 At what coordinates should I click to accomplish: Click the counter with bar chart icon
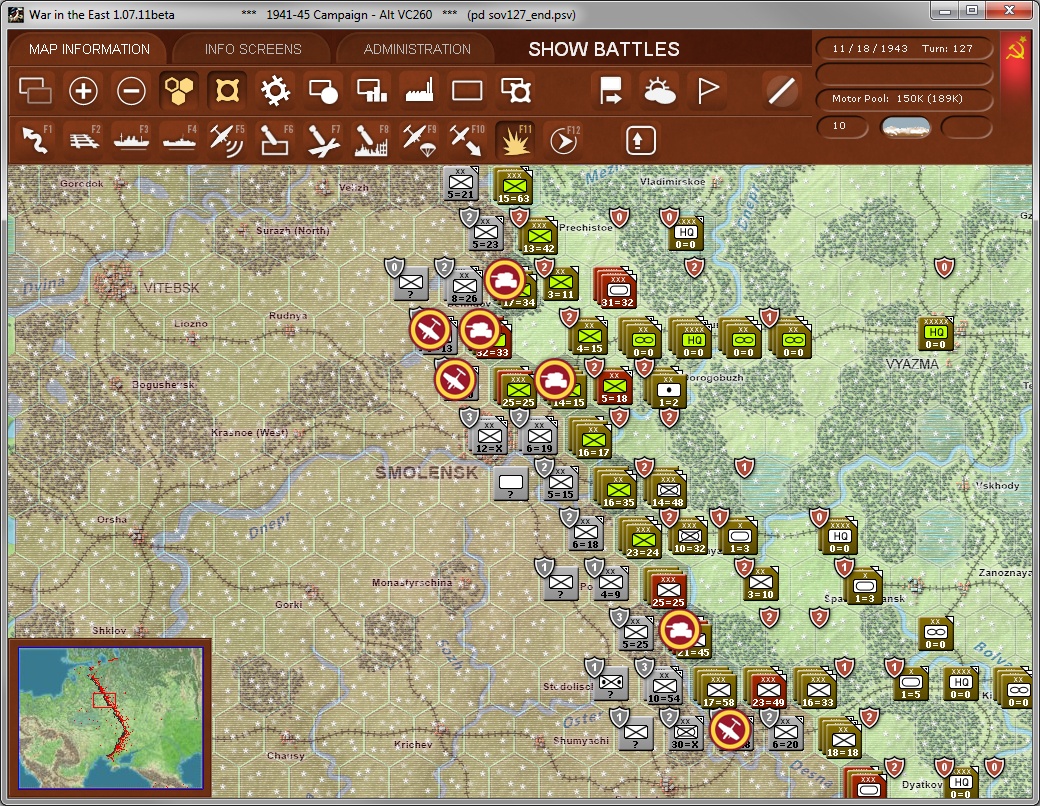tap(371, 91)
